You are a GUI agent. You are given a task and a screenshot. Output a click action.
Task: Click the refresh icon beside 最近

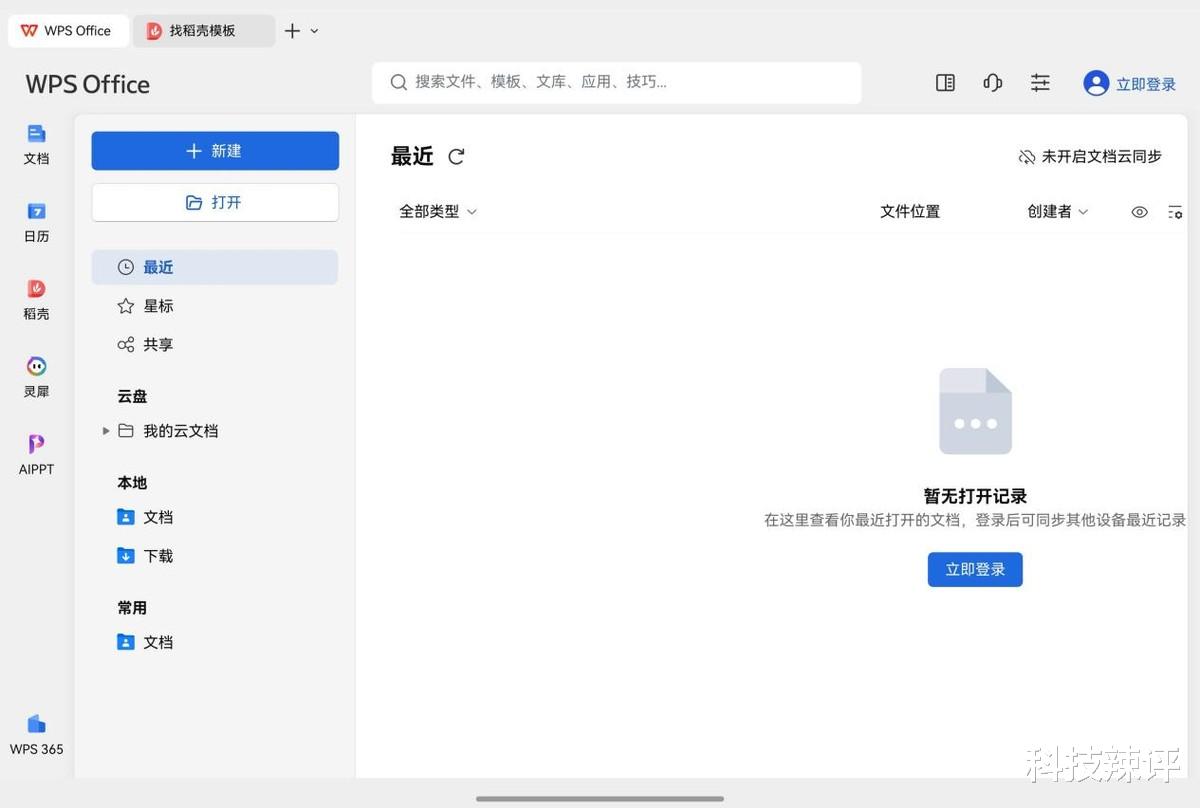456,156
